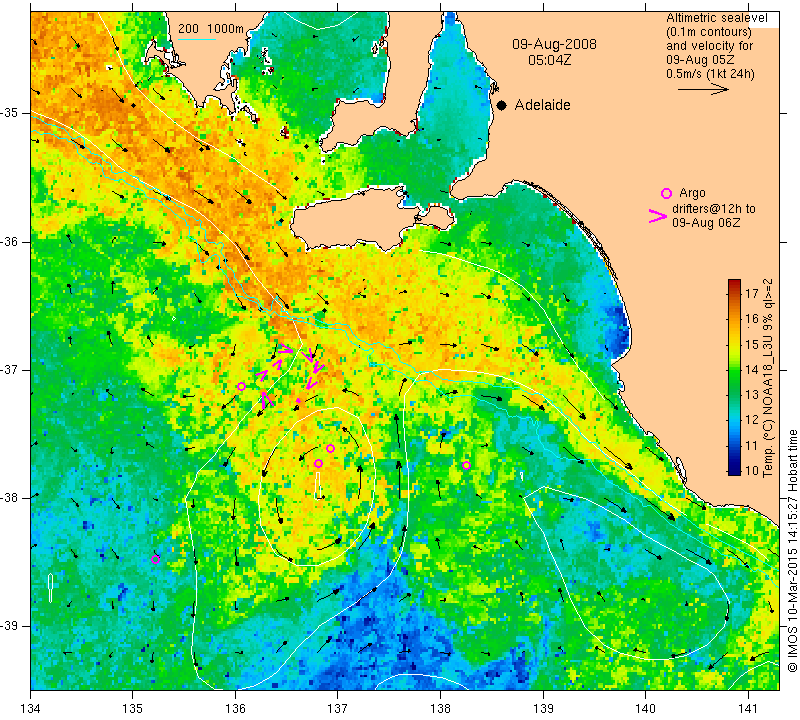Screen dimensions: 800x720
Task: Click the latitude axis label -35
Action: tap(10, 113)
